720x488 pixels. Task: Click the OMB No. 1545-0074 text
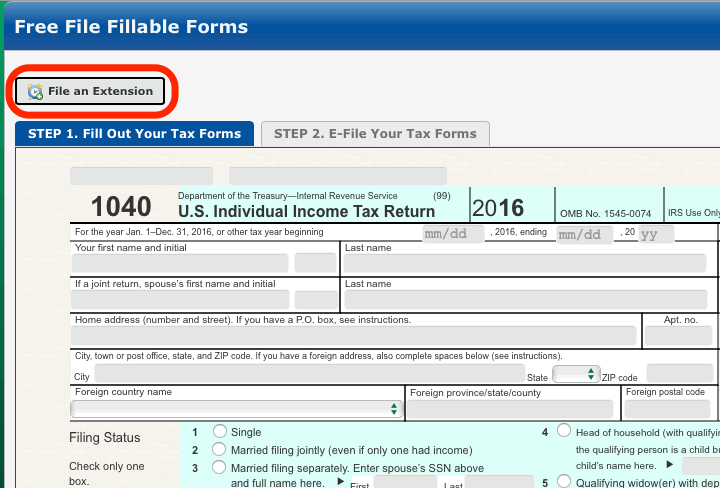tap(605, 213)
